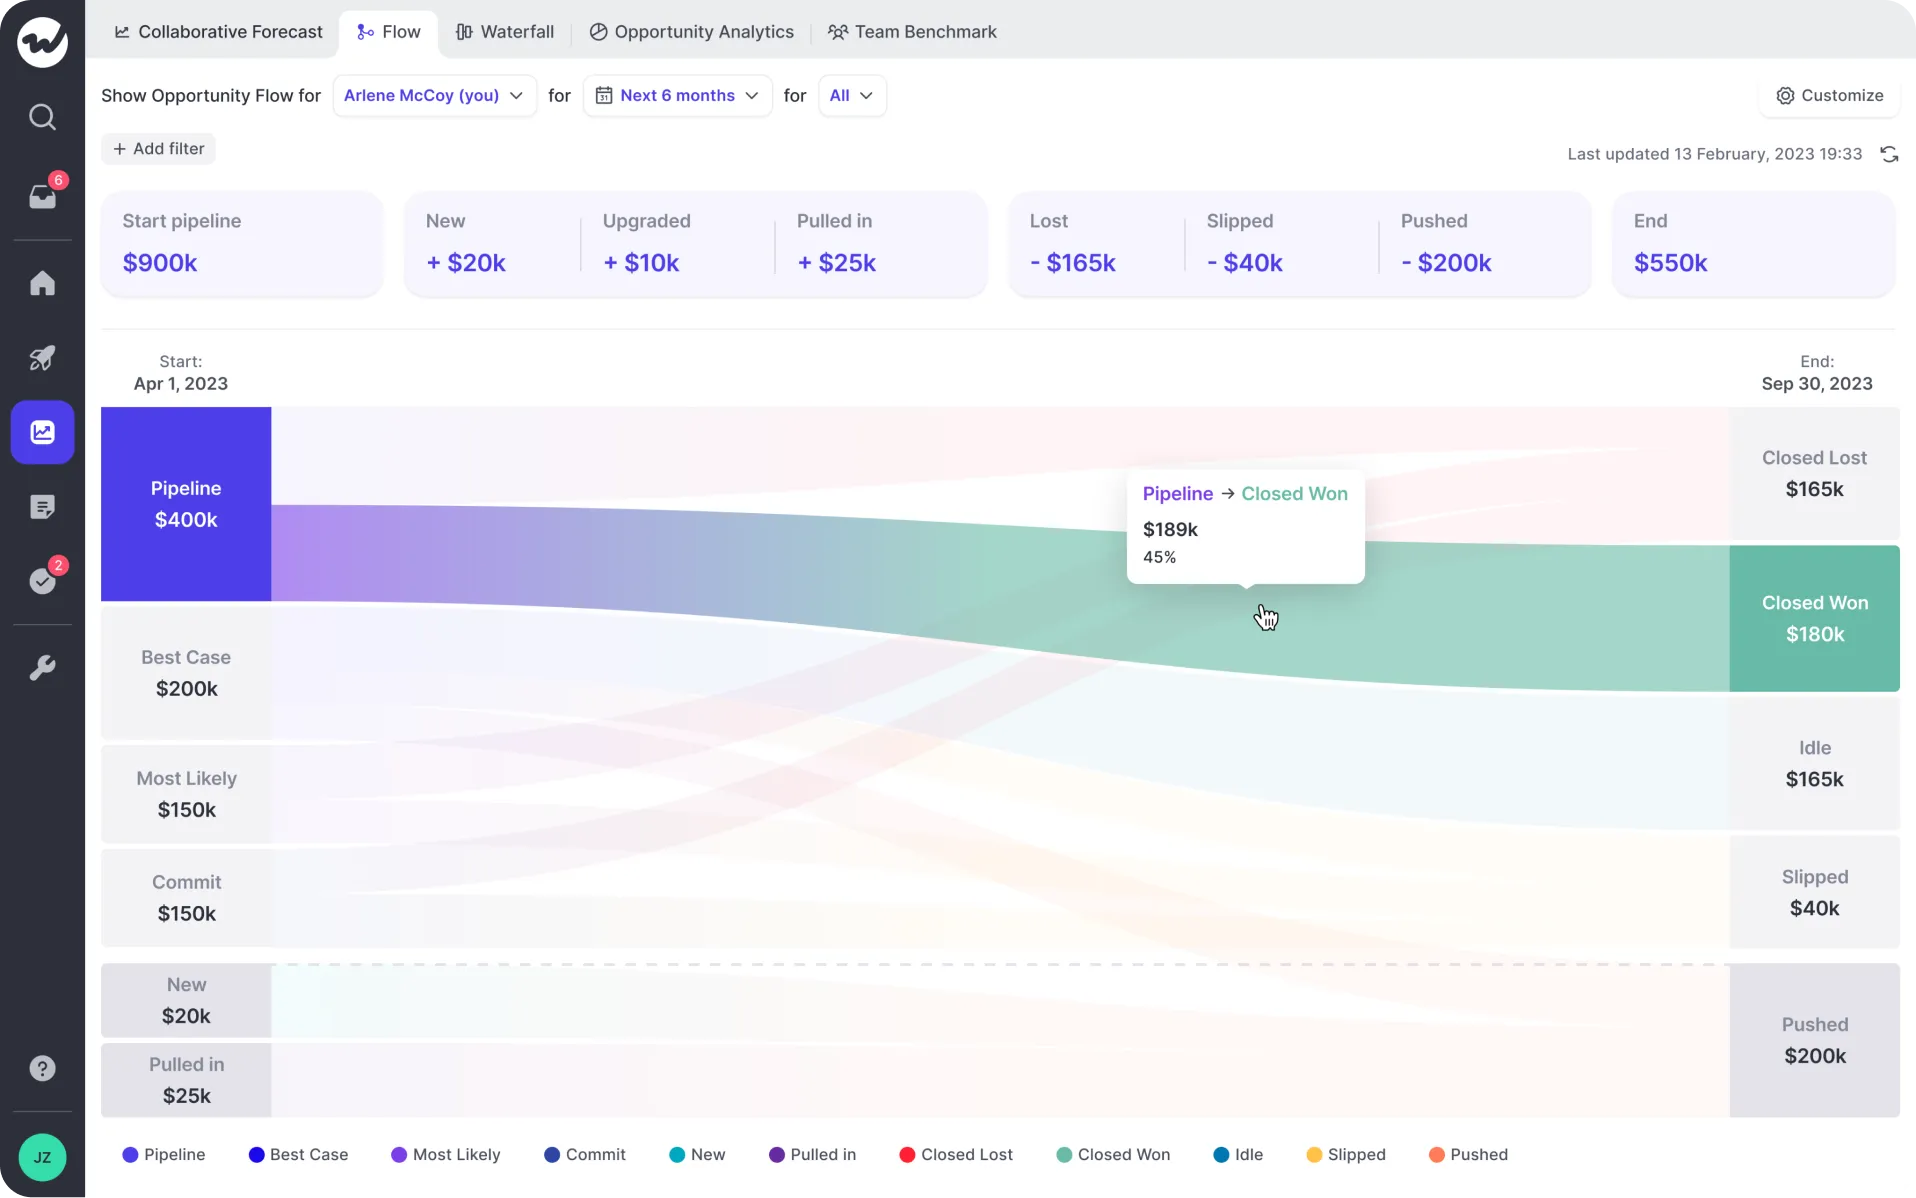Viewport: 1916px width, 1198px height.
Task: Expand the All filter dropdown
Action: (x=852, y=95)
